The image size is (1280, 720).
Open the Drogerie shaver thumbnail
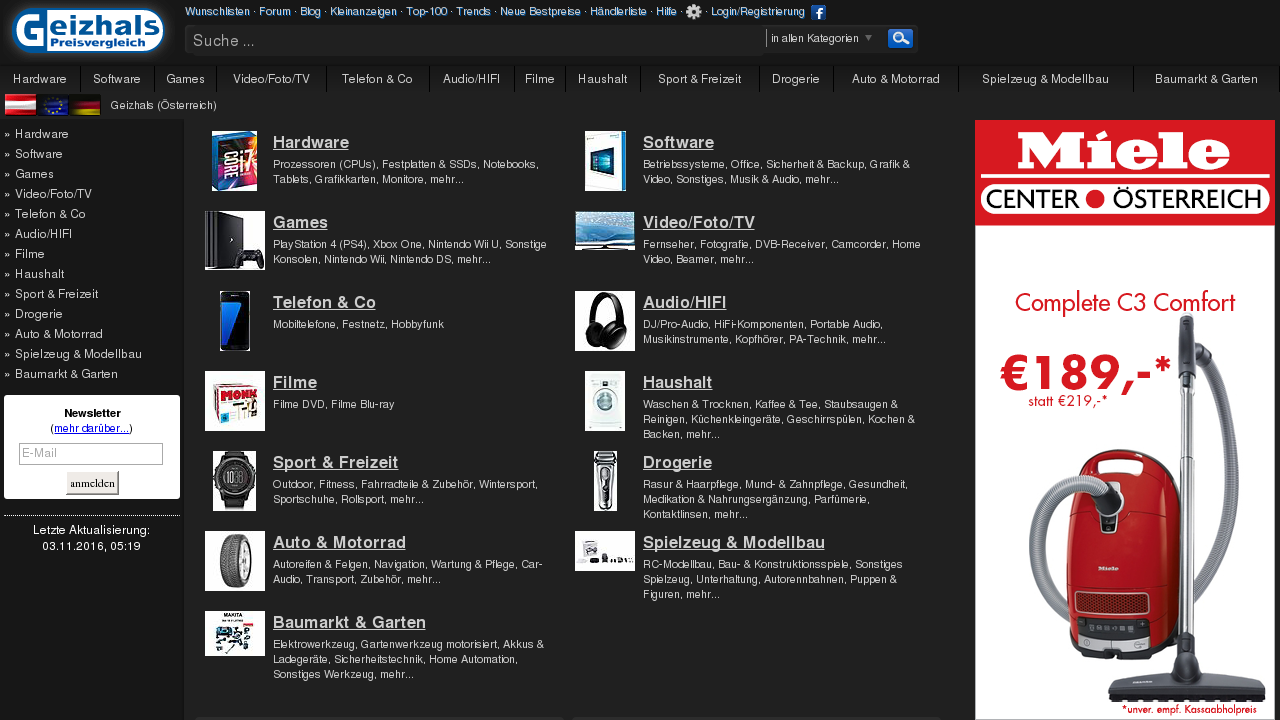pyautogui.click(x=605, y=481)
